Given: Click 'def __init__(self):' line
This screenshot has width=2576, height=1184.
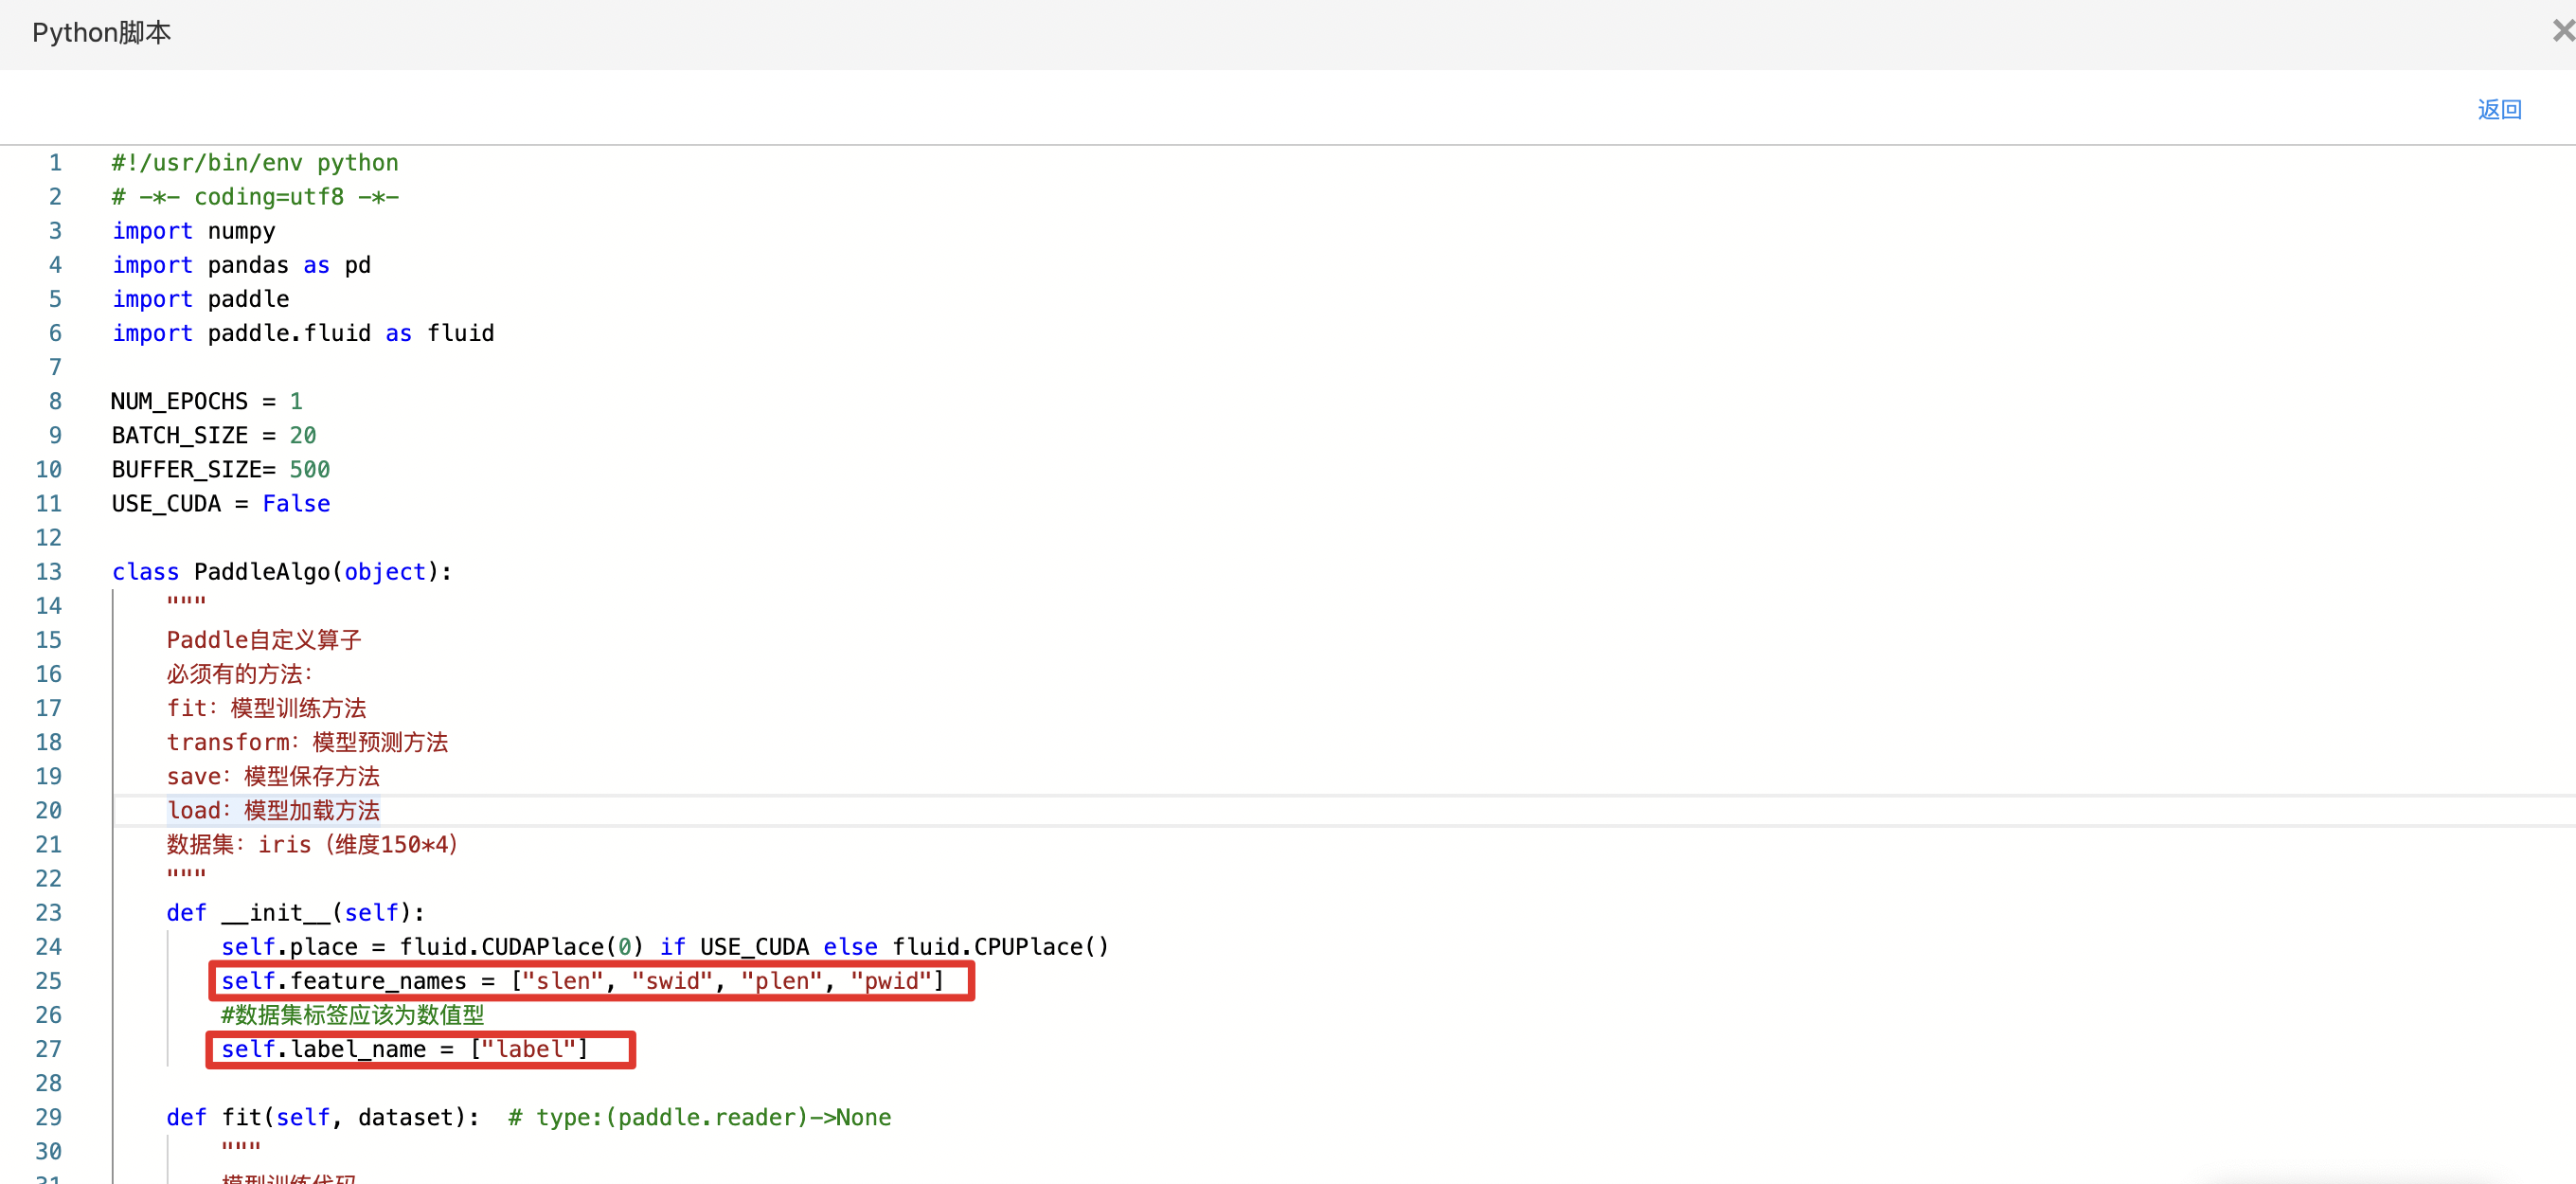Looking at the screenshot, I should pyautogui.click(x=296, y=912).
